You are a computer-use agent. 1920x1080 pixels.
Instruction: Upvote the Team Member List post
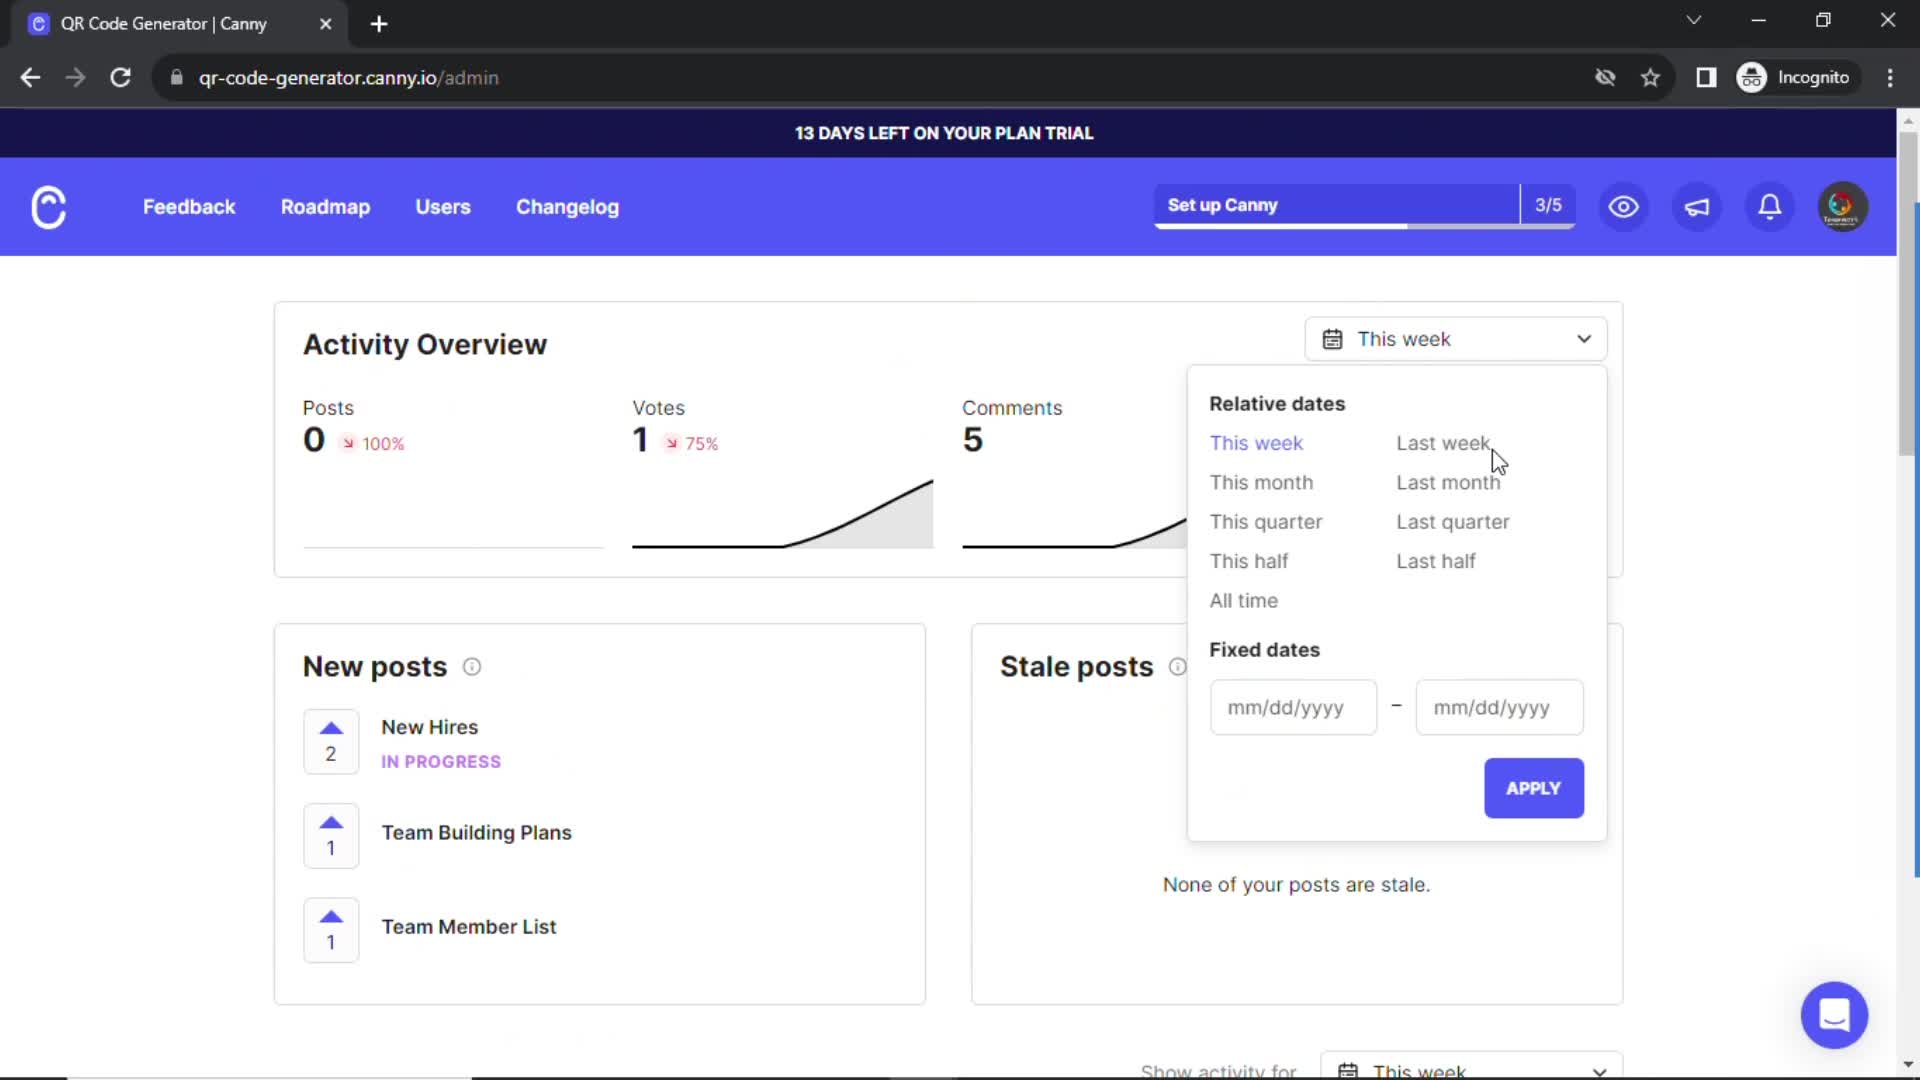[x=331, y=929]
